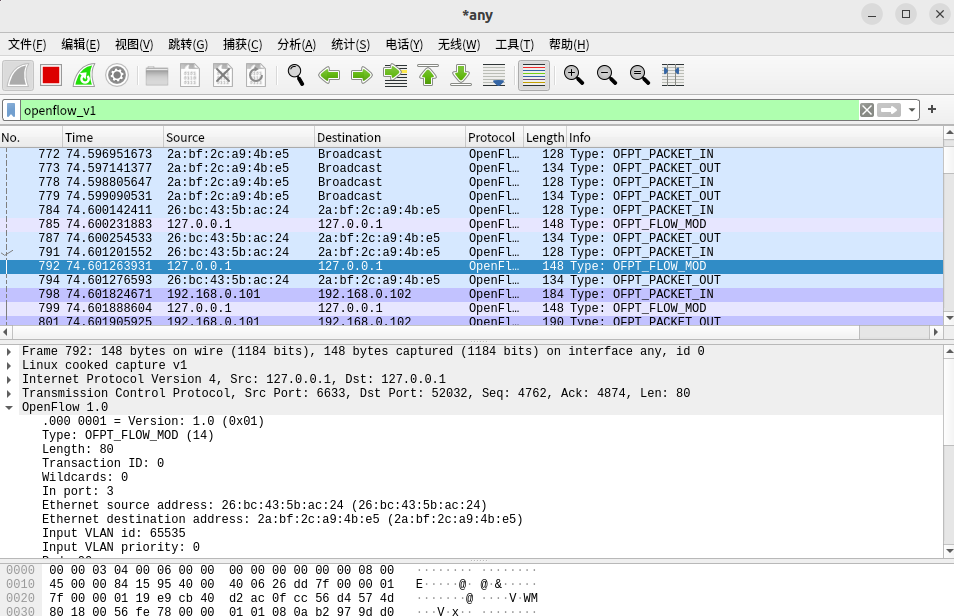Open the 文件(F) menu
This screenshot has width=954, height=616.
tap(27, 44)
